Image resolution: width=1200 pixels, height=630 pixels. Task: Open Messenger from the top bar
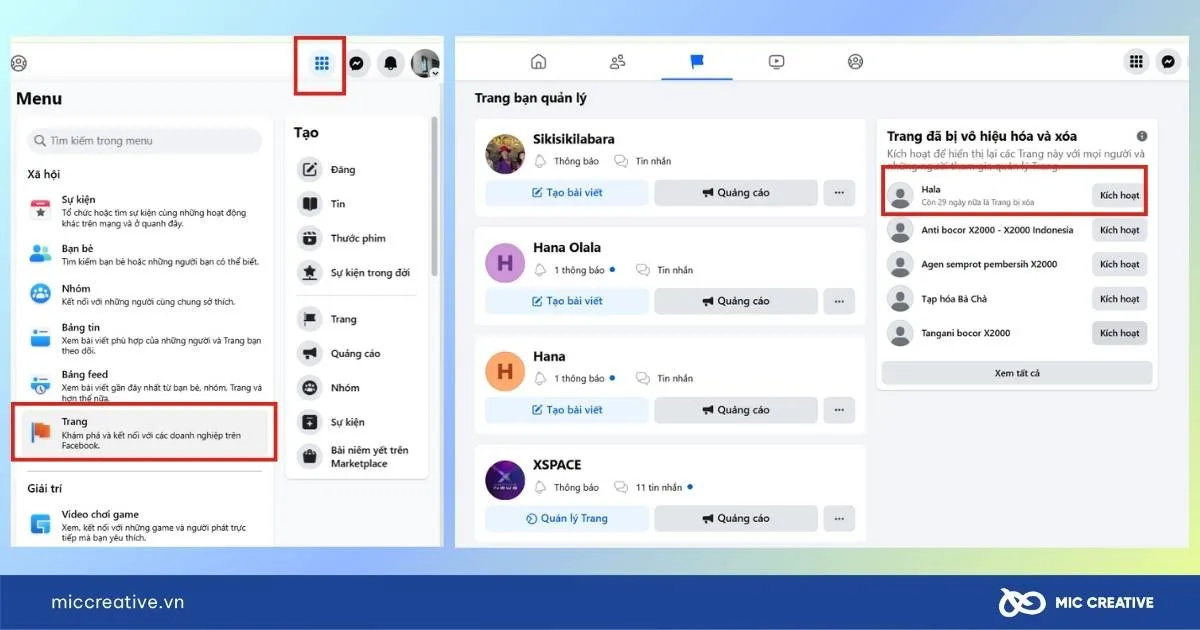coord(356,63)
